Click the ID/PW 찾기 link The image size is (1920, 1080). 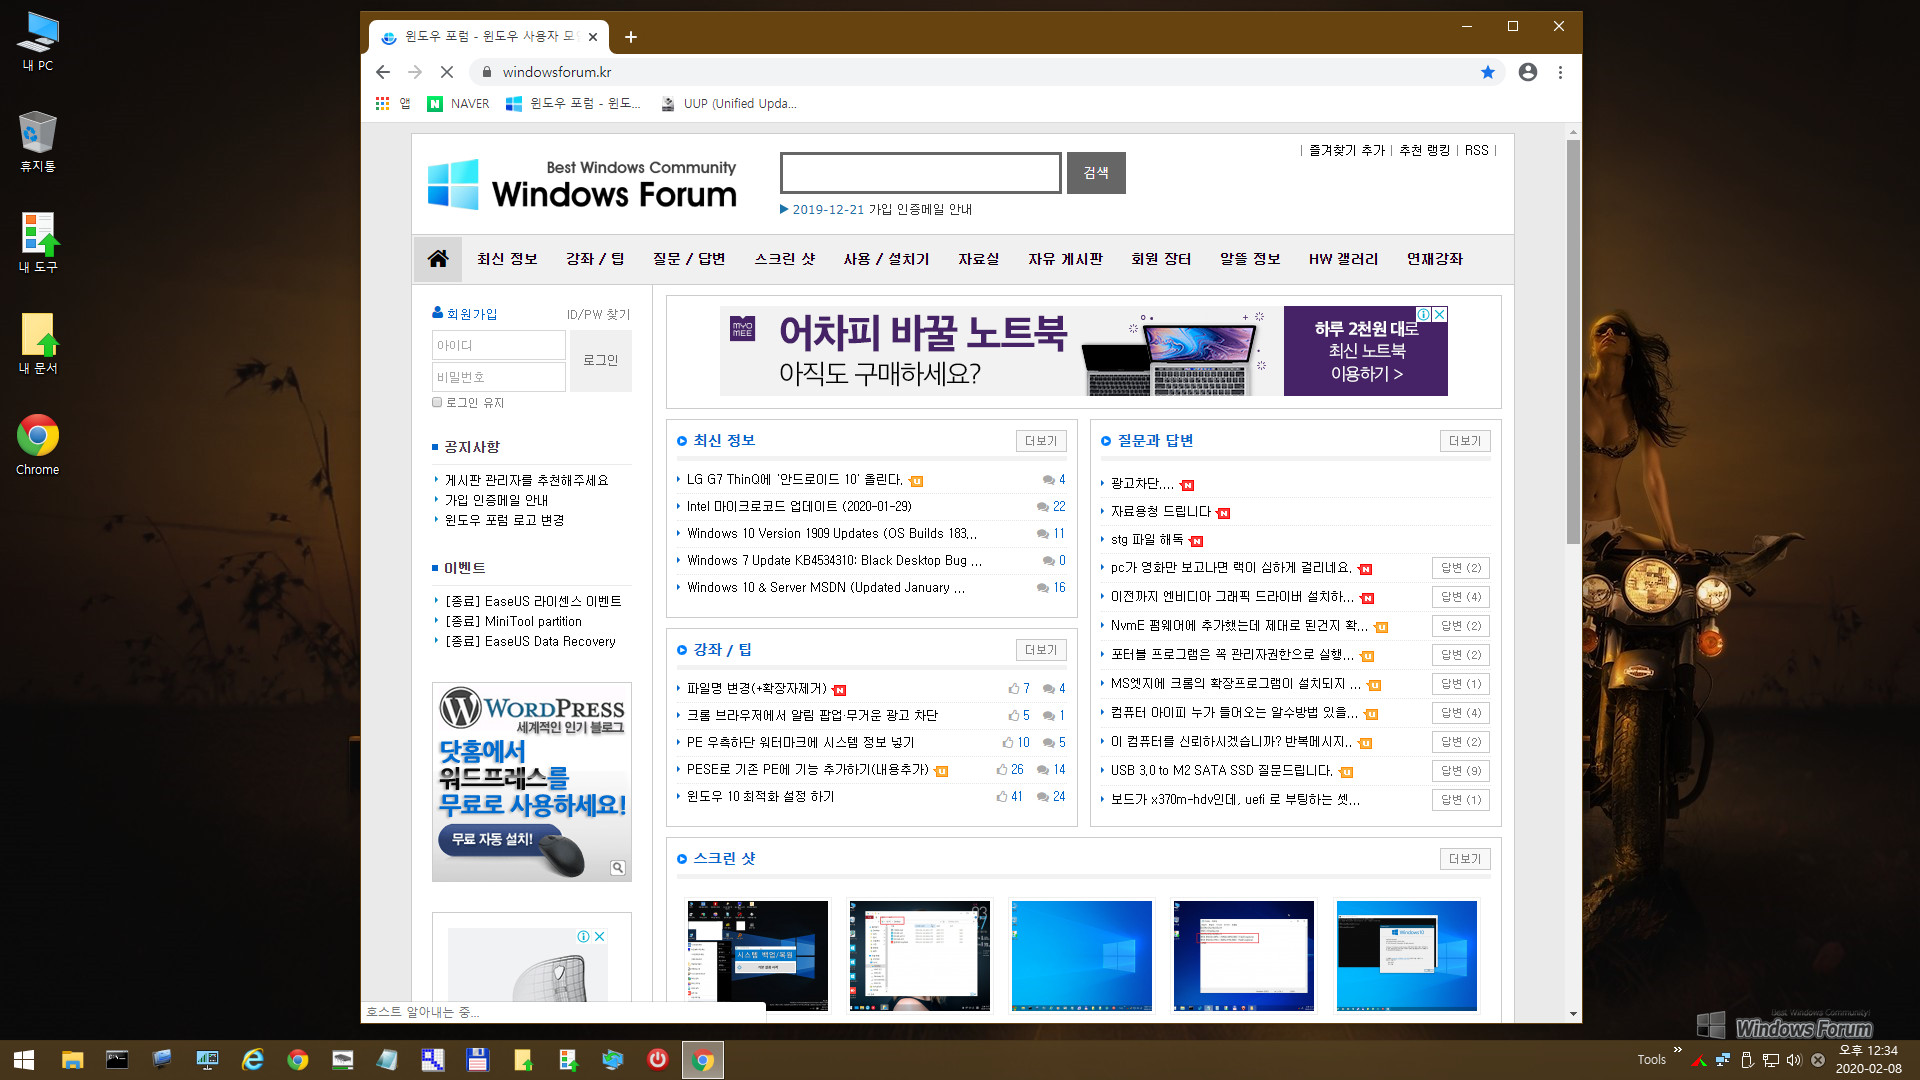tap(599, 314)
